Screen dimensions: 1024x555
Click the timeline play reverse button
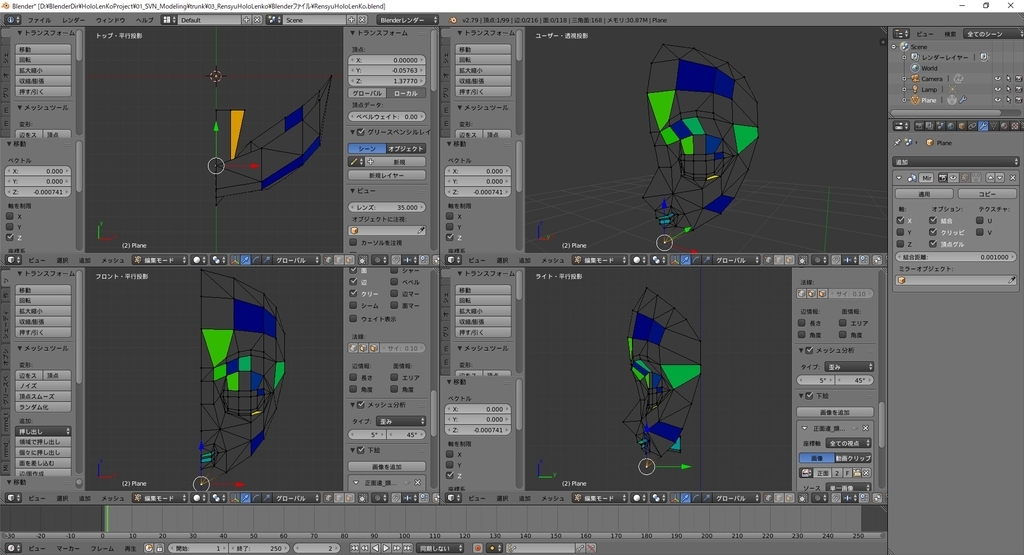[376, 548]
